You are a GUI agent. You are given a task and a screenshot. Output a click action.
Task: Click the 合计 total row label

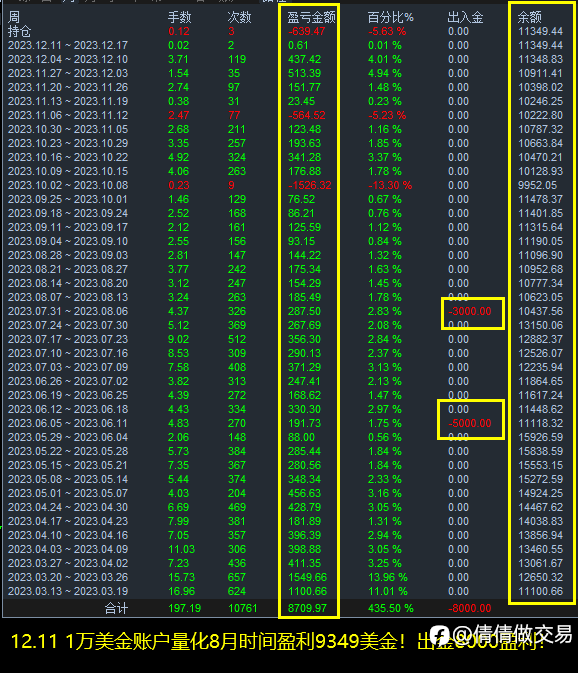coord(116,608)
